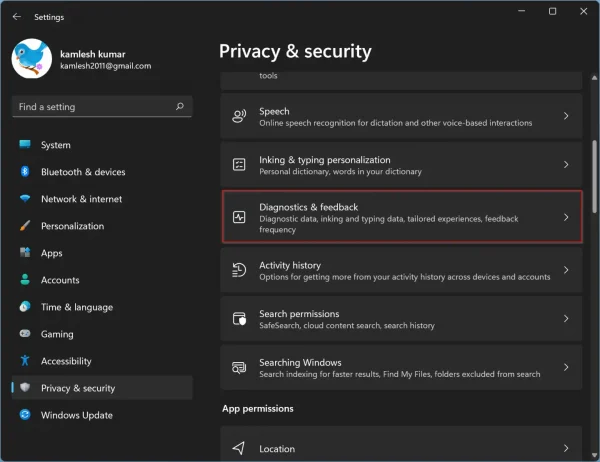Maximize the Settings window
This screenshot has width=600, height=462.
coord(553,11)
